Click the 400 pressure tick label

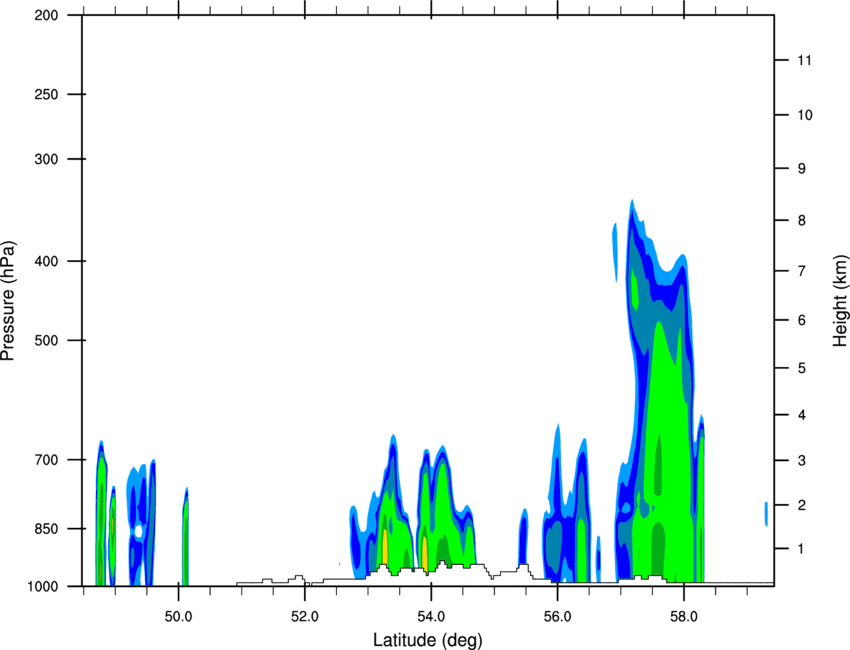tap(46, 261)
